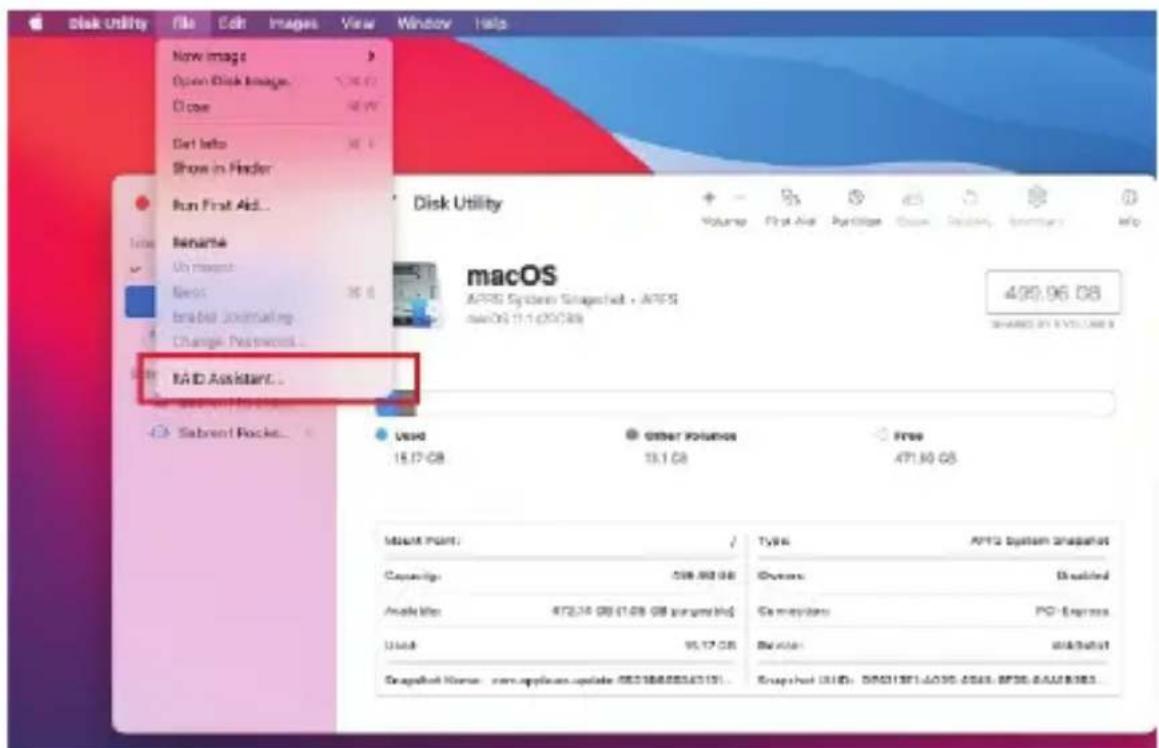Open the Edit menu
This screenshot has height=748, width=1159.
231,23
